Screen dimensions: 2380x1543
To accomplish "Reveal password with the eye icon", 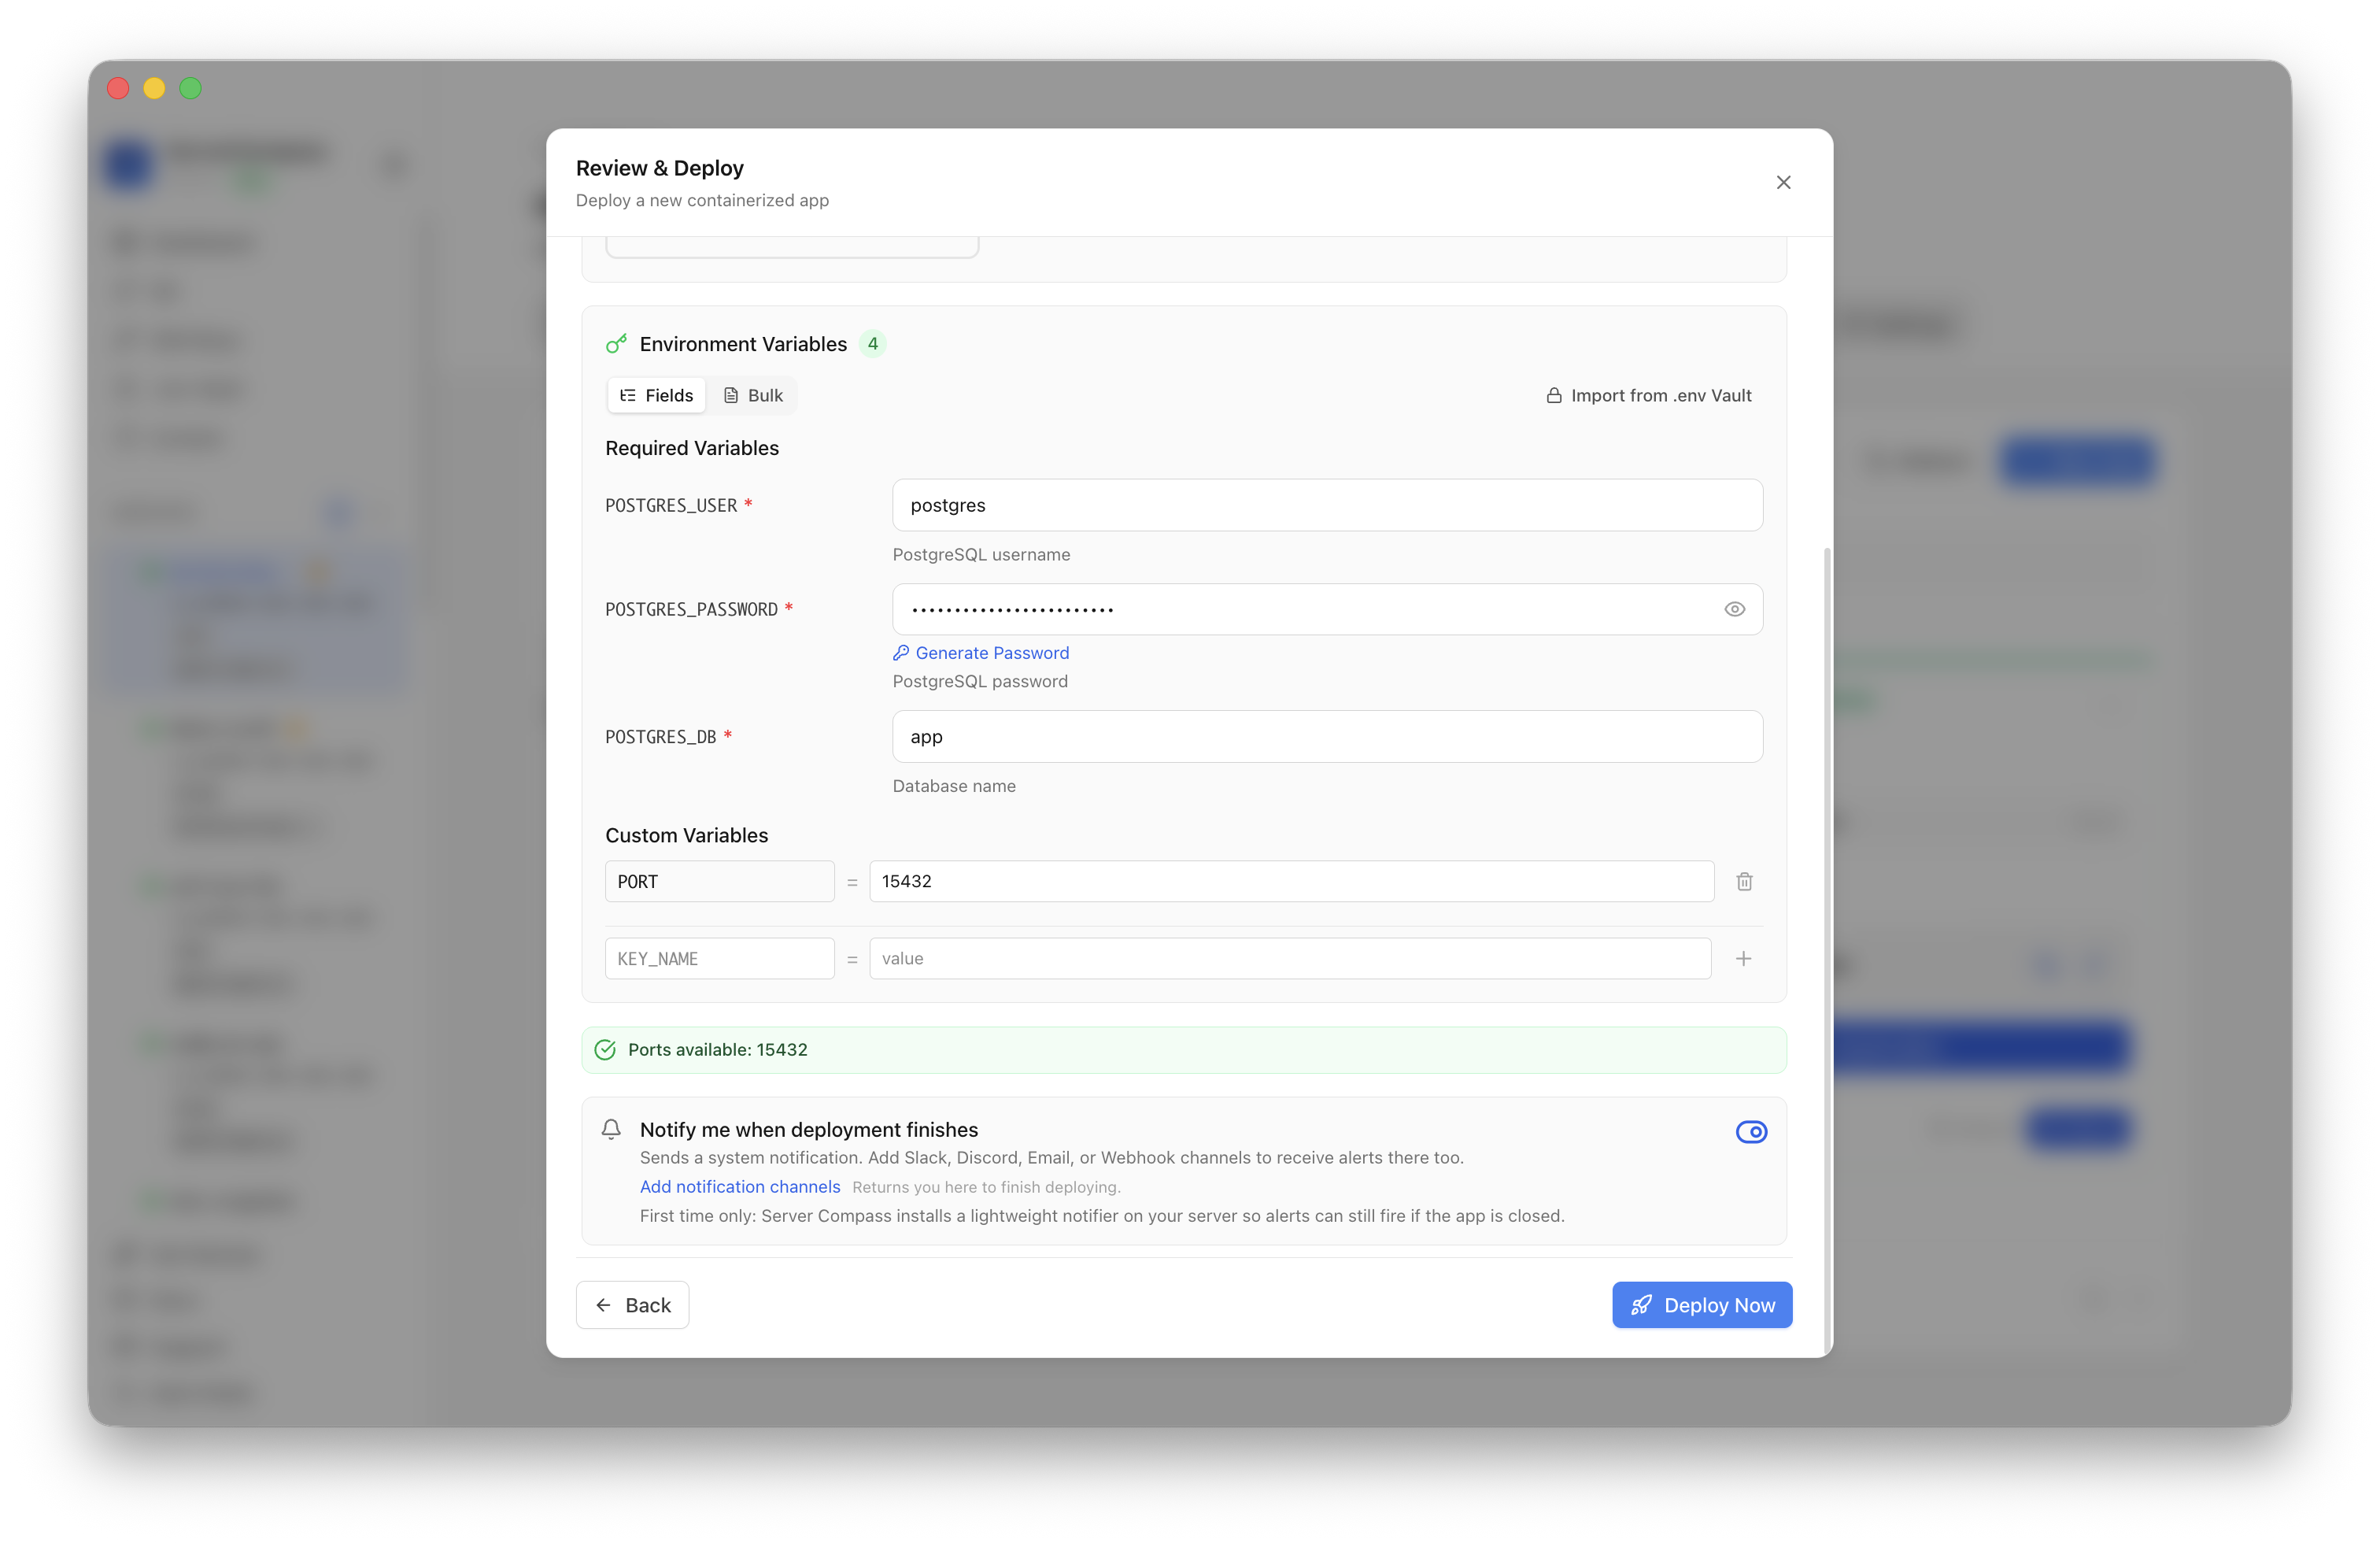I will point(1735,609).
